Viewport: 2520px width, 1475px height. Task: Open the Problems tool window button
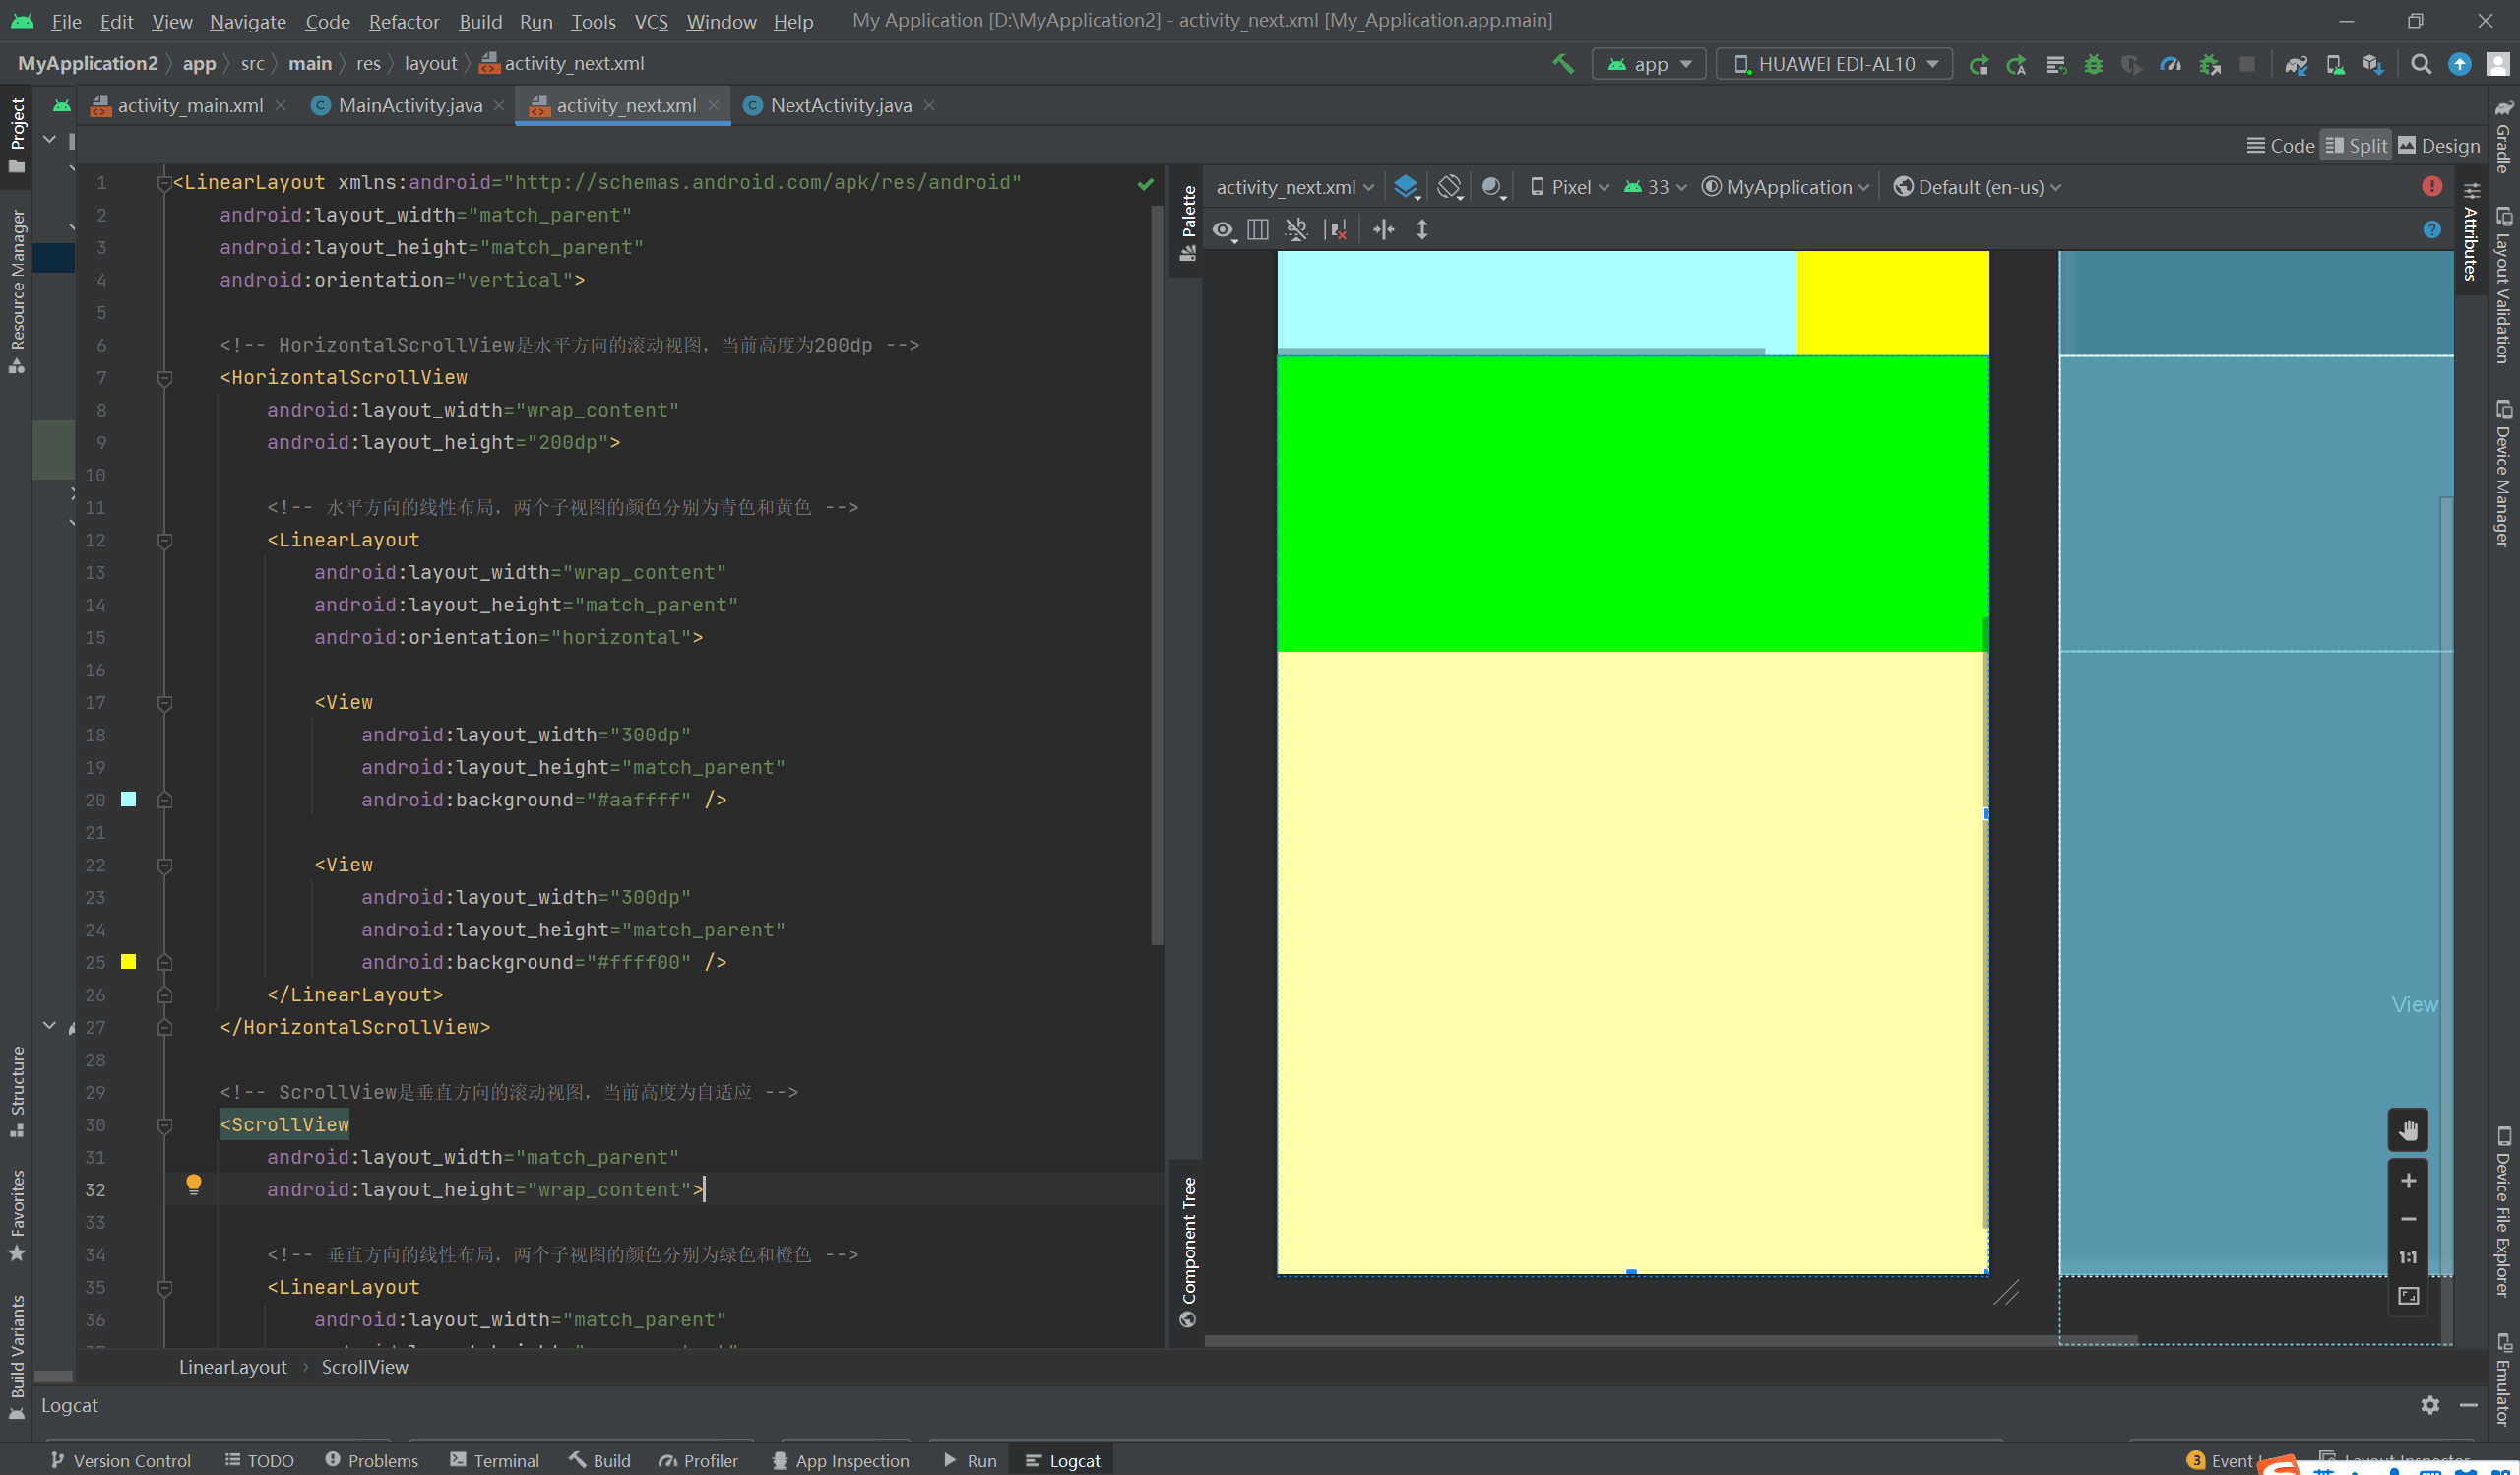tap(372, 1460)
